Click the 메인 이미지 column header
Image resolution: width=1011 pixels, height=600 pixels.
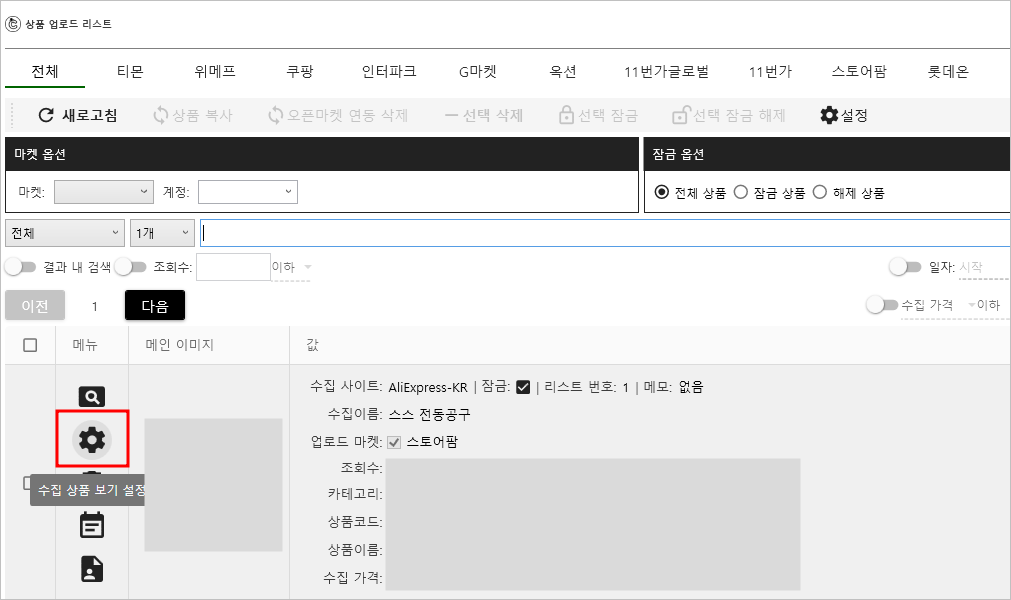coord(179,345)
